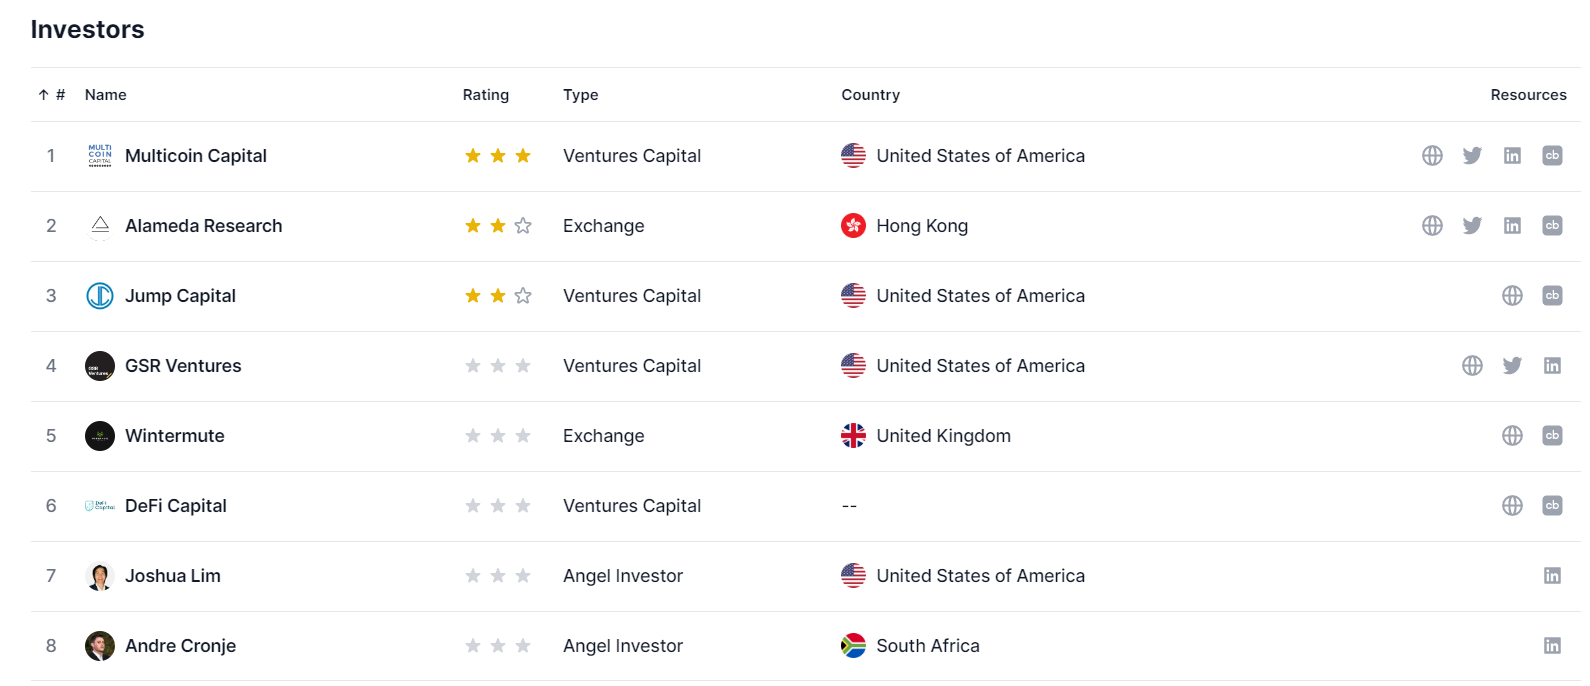Open DeFi Capital's website globe icon
Image resolution: width=1590 pixels, height=686 pixels.
coord(1512,506)
